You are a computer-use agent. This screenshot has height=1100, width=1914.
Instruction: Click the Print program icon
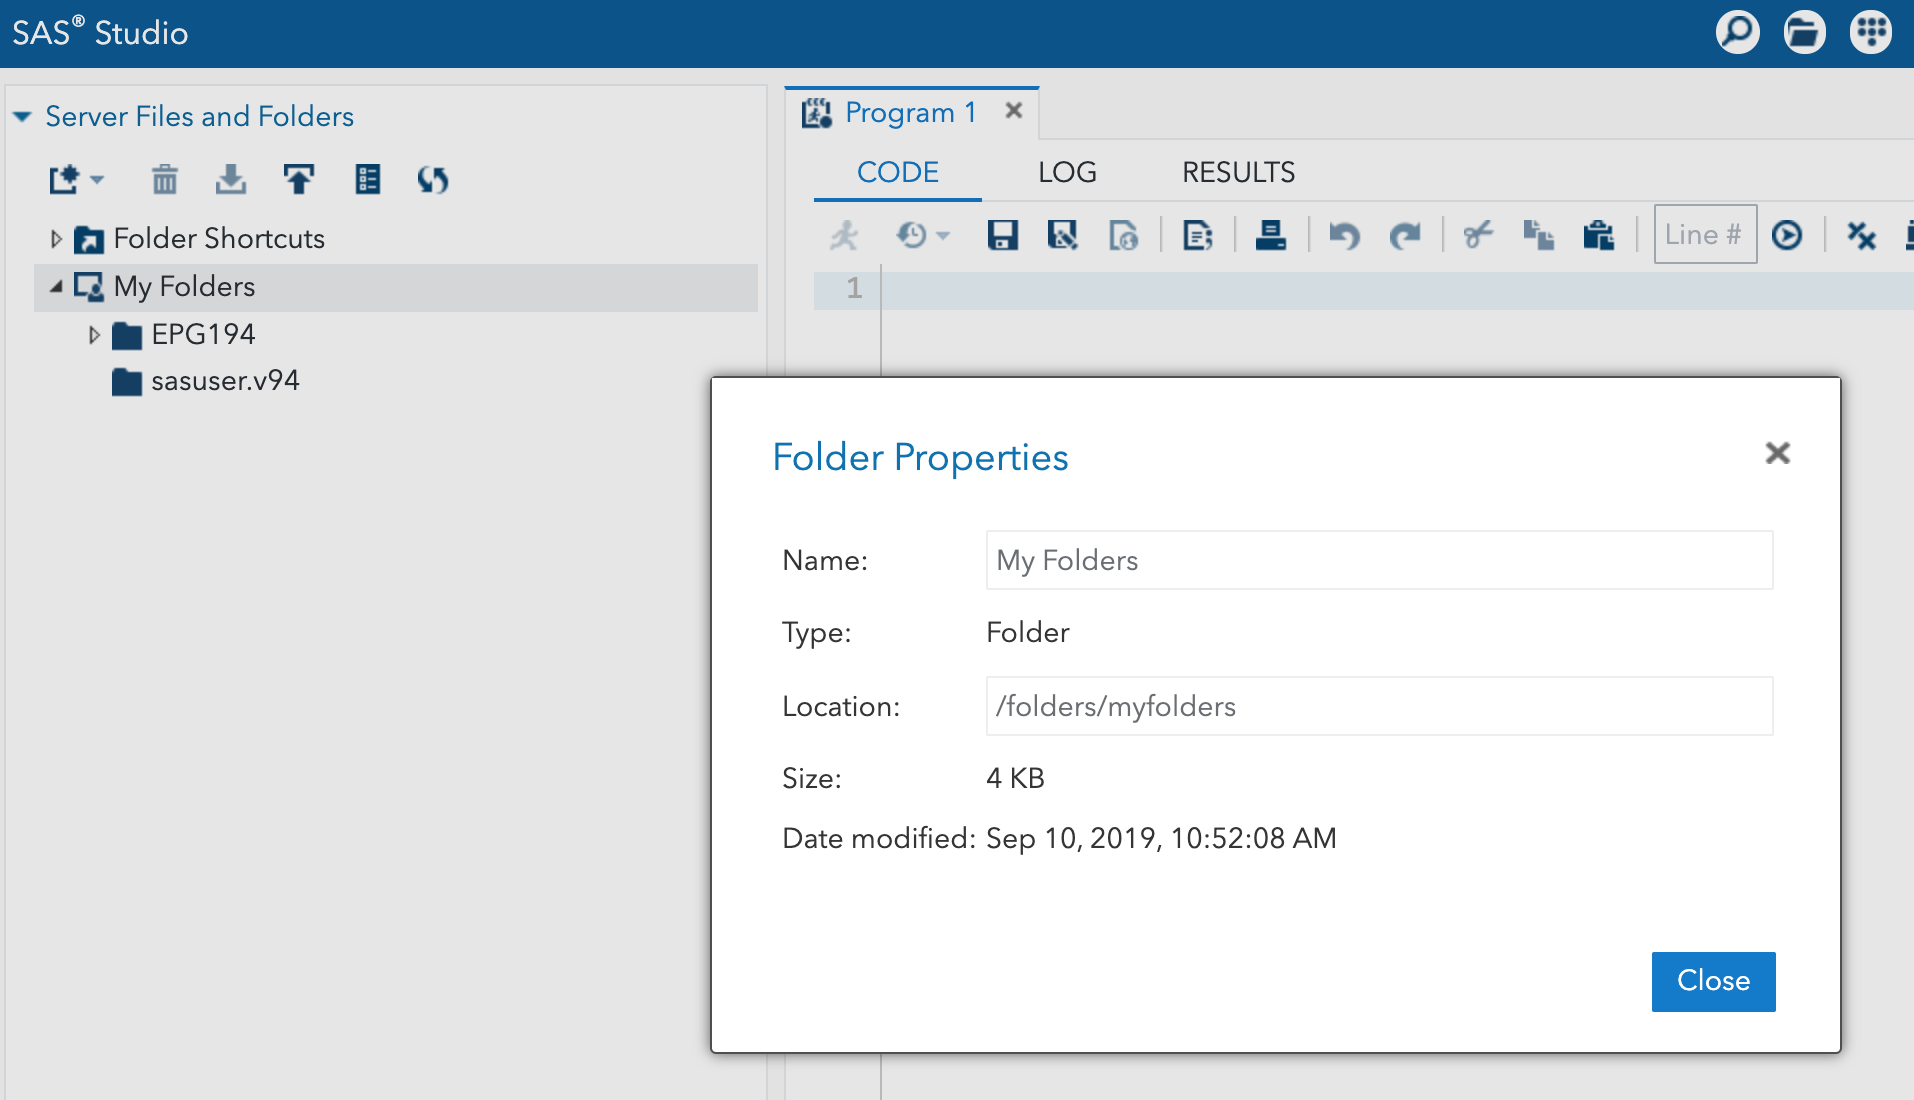click(x=1270, y=235)
